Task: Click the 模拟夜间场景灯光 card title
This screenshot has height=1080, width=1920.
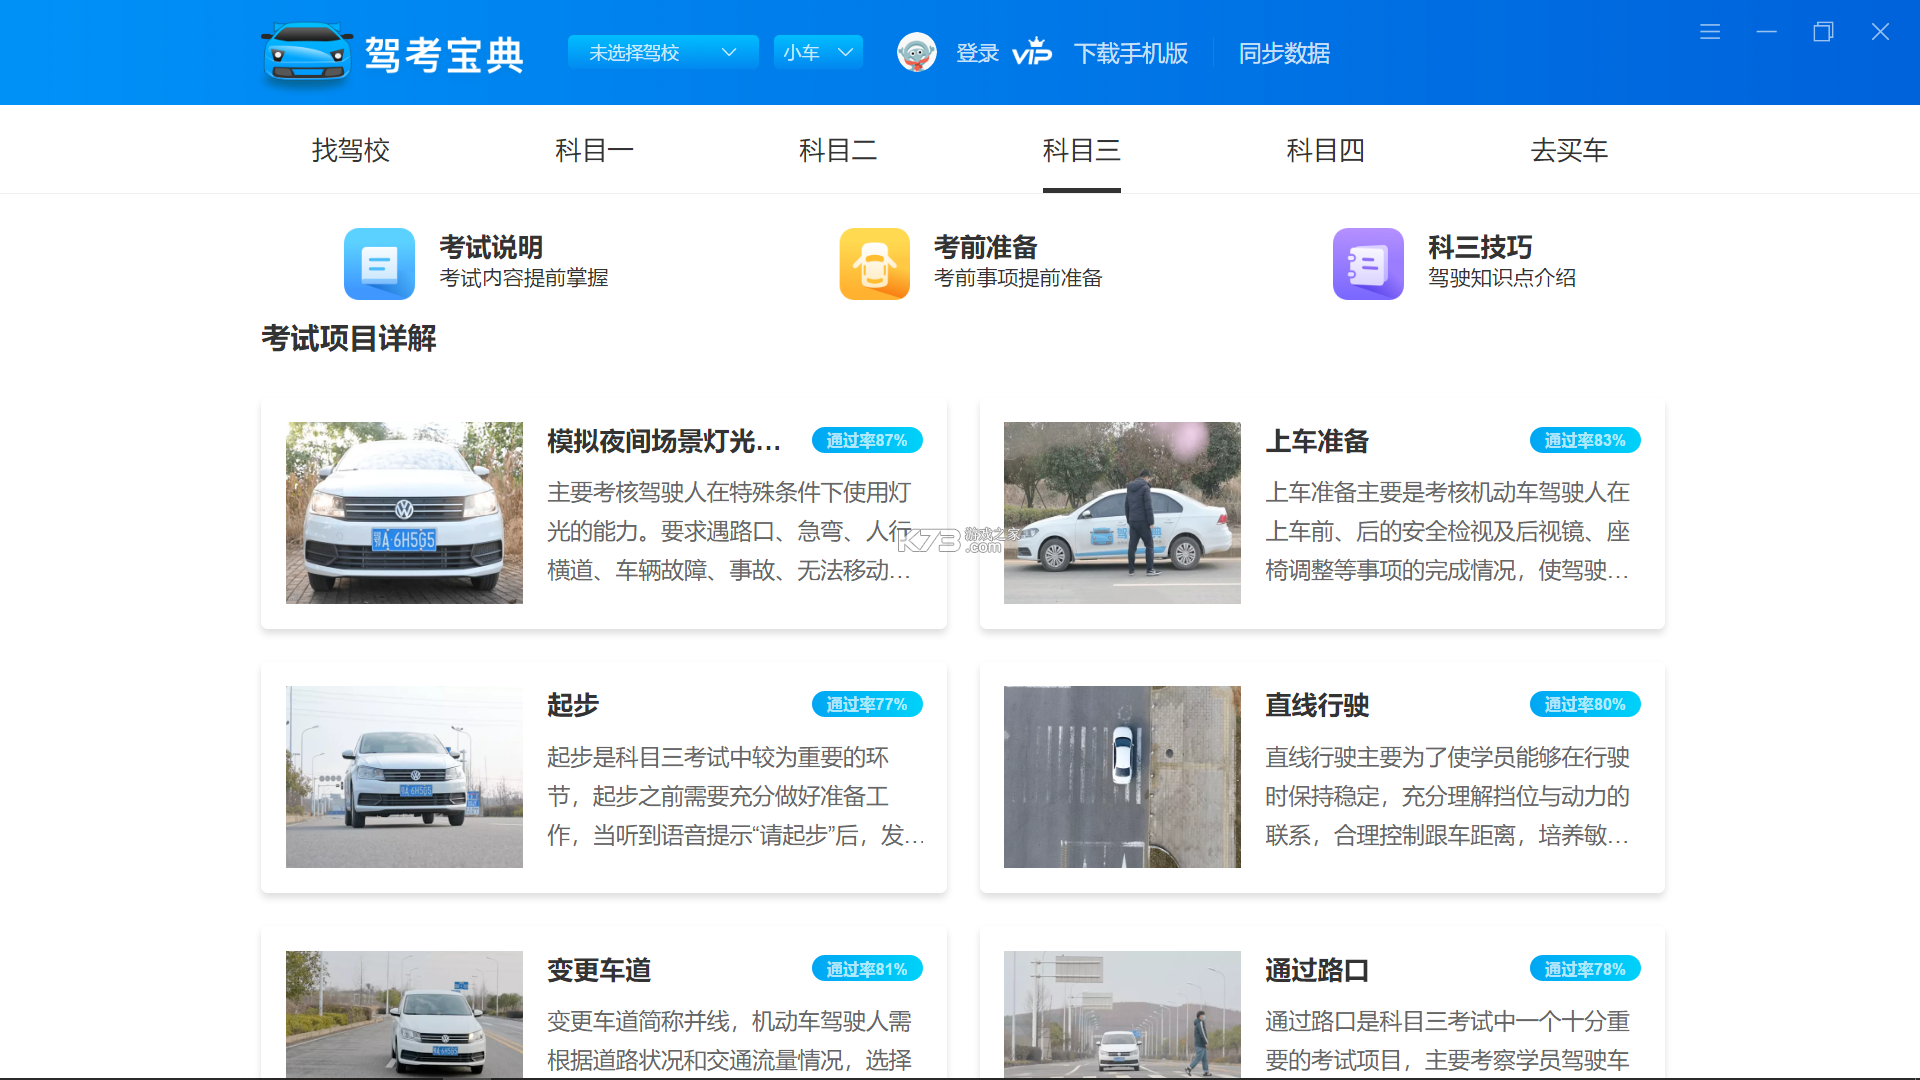Action: (x=664, y=441)
